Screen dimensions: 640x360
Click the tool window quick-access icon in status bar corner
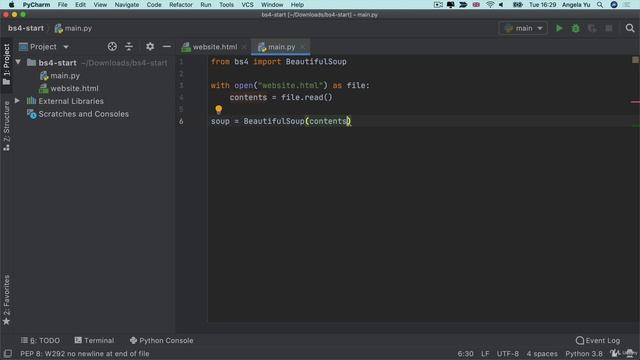(x=7, y=353)
